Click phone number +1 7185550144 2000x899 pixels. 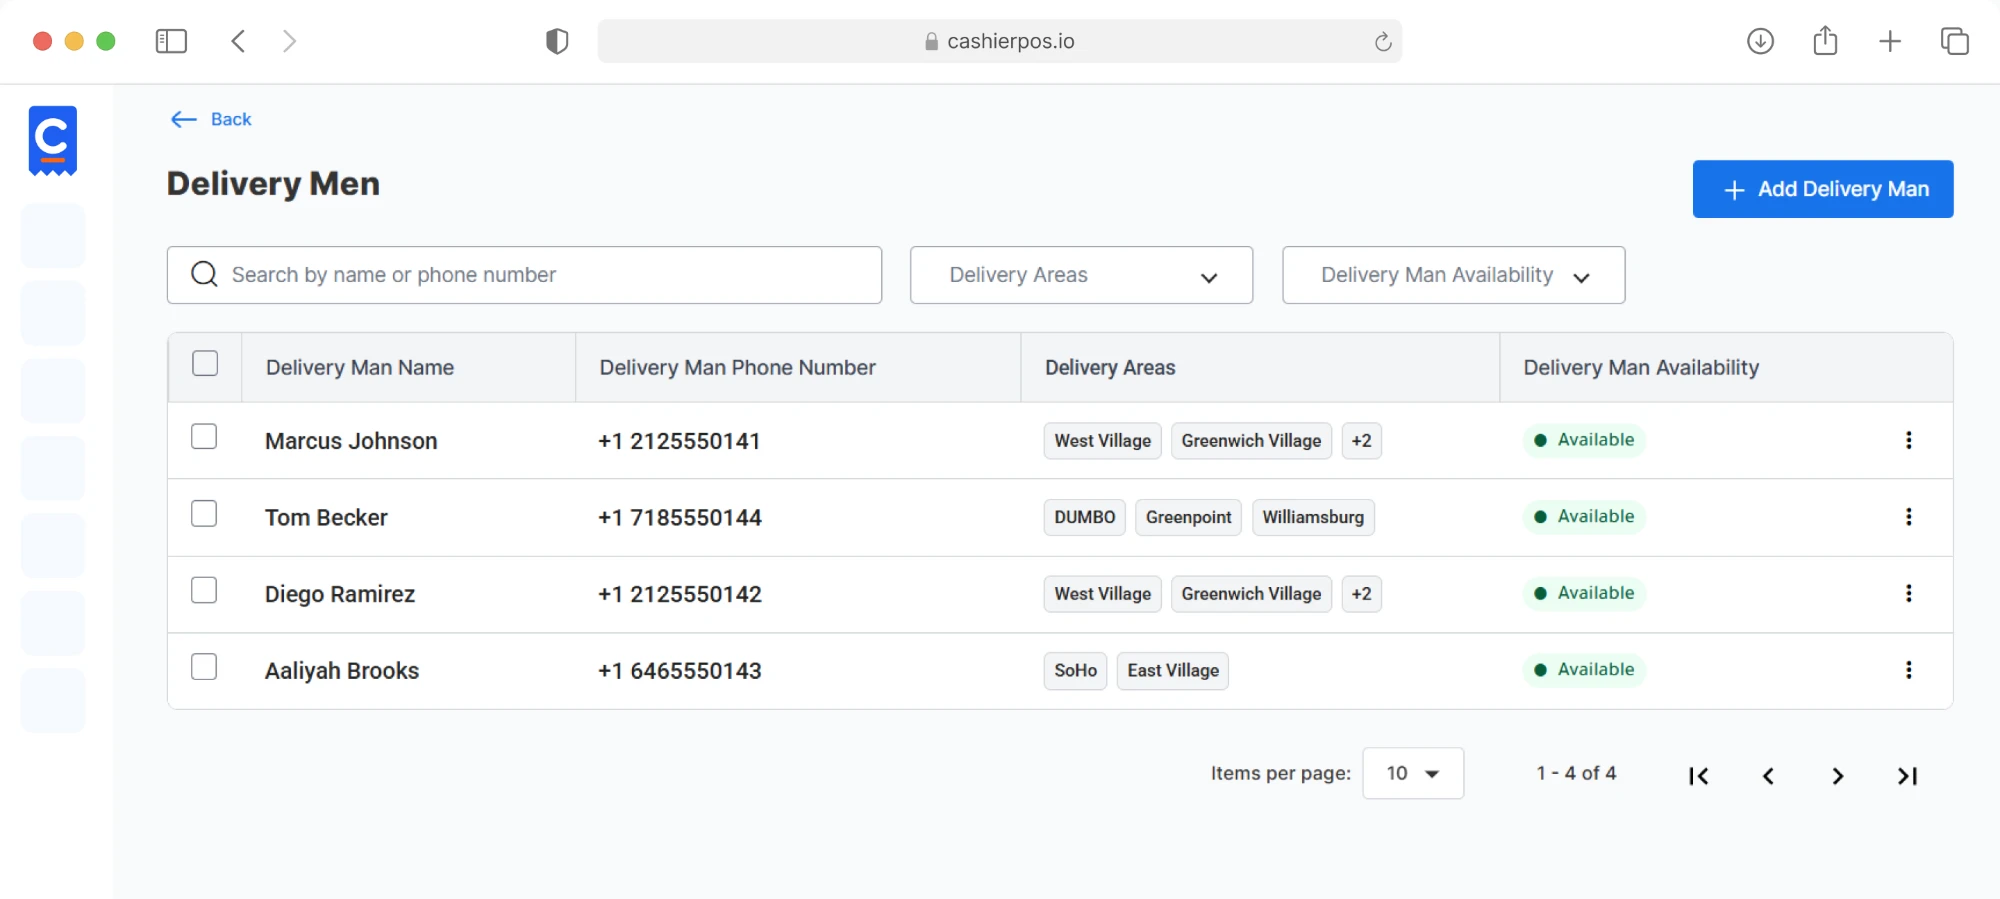tap(680, 518)
